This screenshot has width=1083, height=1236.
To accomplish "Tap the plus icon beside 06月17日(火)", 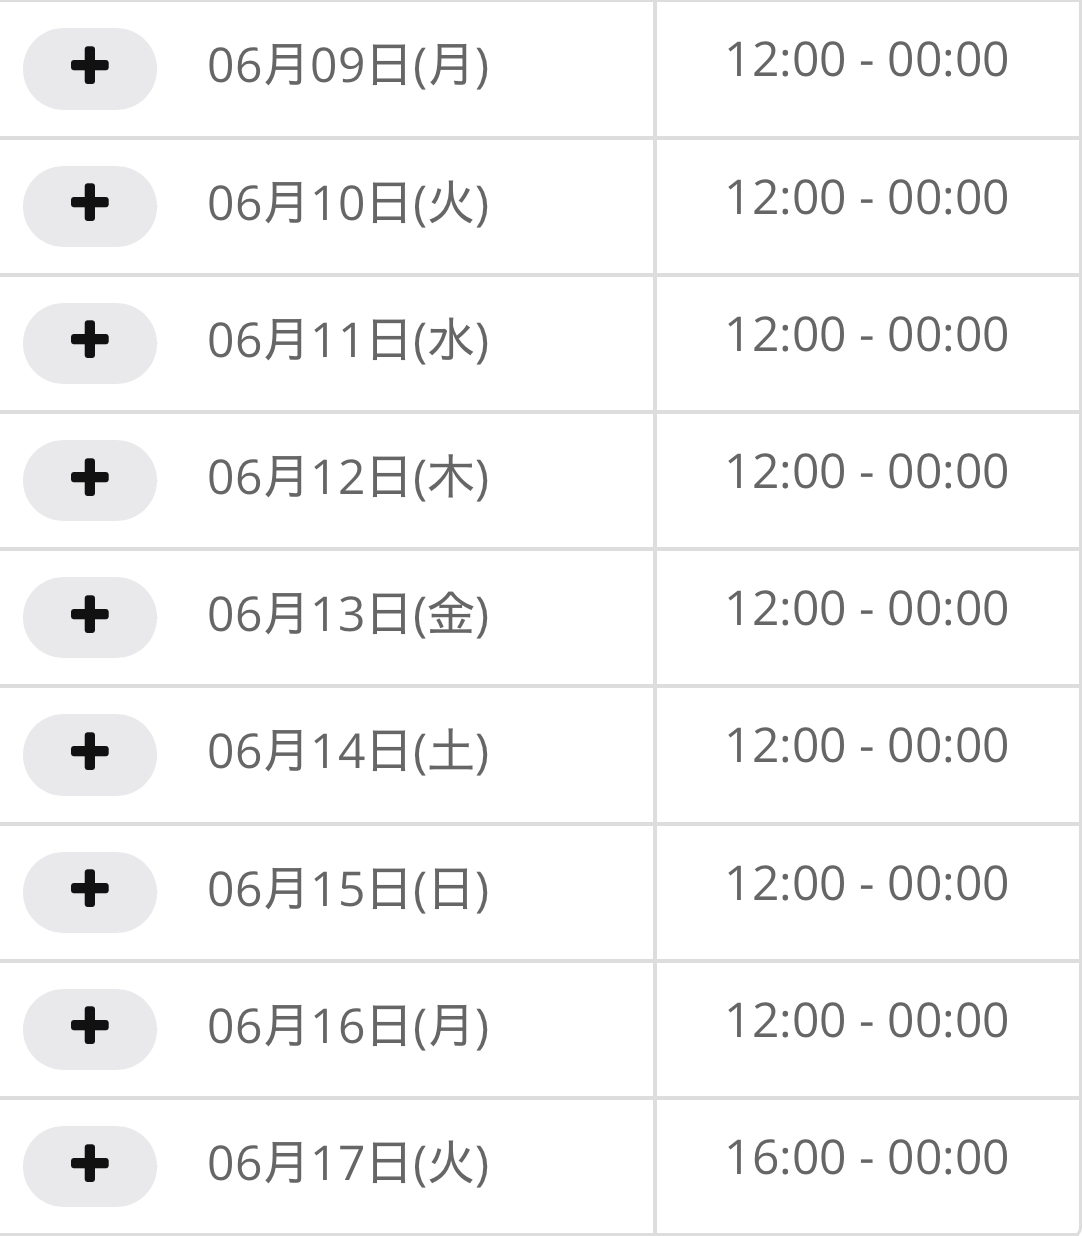I will pos(90,1165).
